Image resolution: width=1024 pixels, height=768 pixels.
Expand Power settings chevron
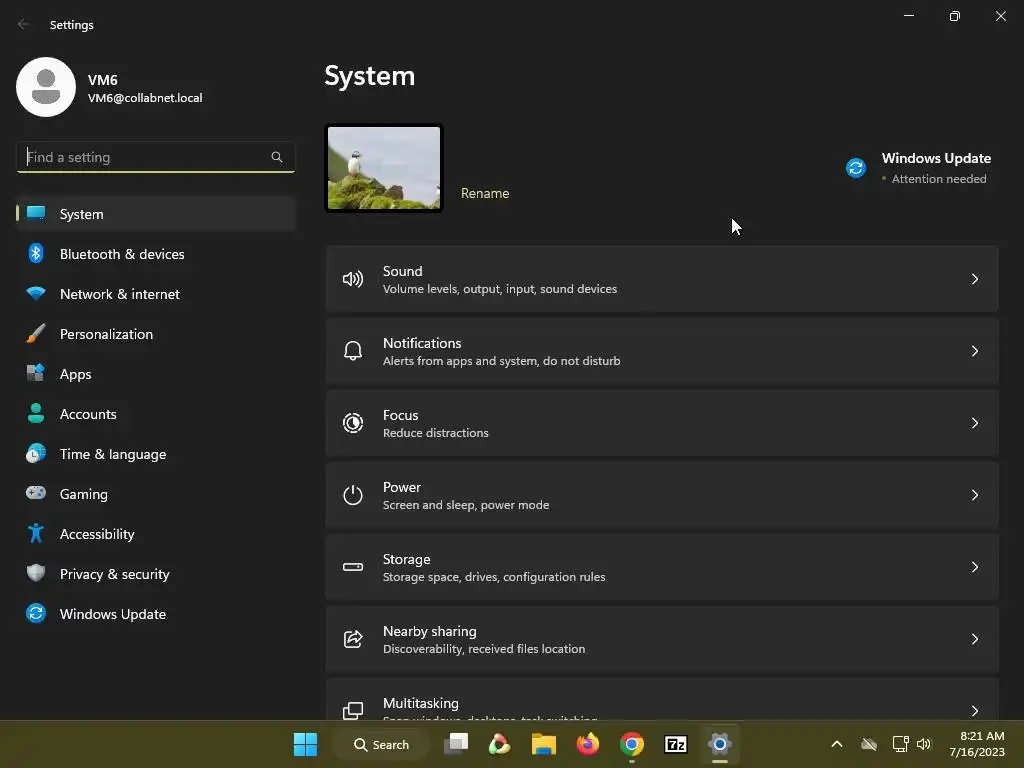point(974,495)
